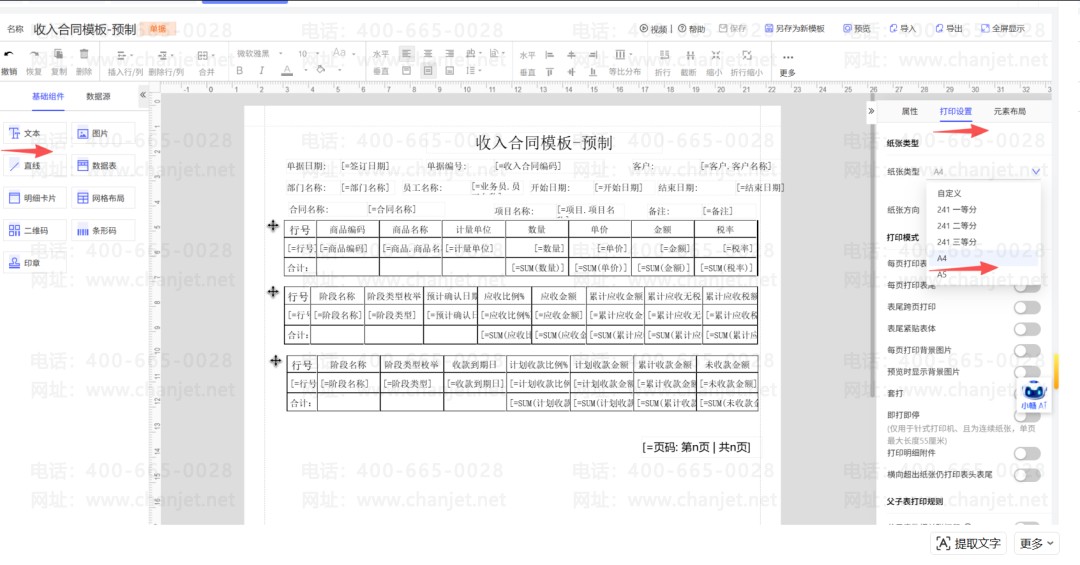Select the 网格布局 grid layout component
This screenshot has width=1080, height=565.
[x=103, y=198]
